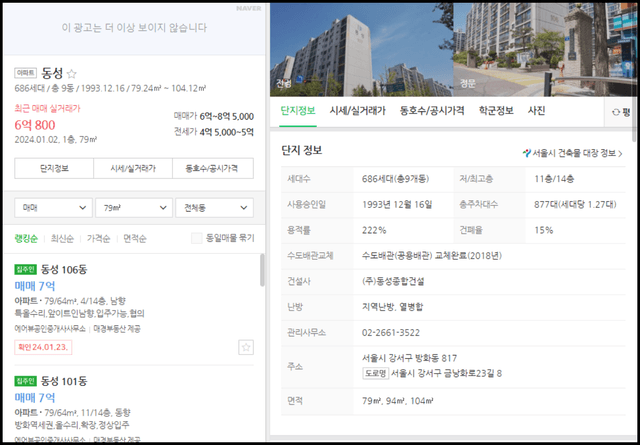The width and height of the screenshot is (640, 445).
Task: Favorite the 동성 apartment with the star icon
Action: click(71, 74)
